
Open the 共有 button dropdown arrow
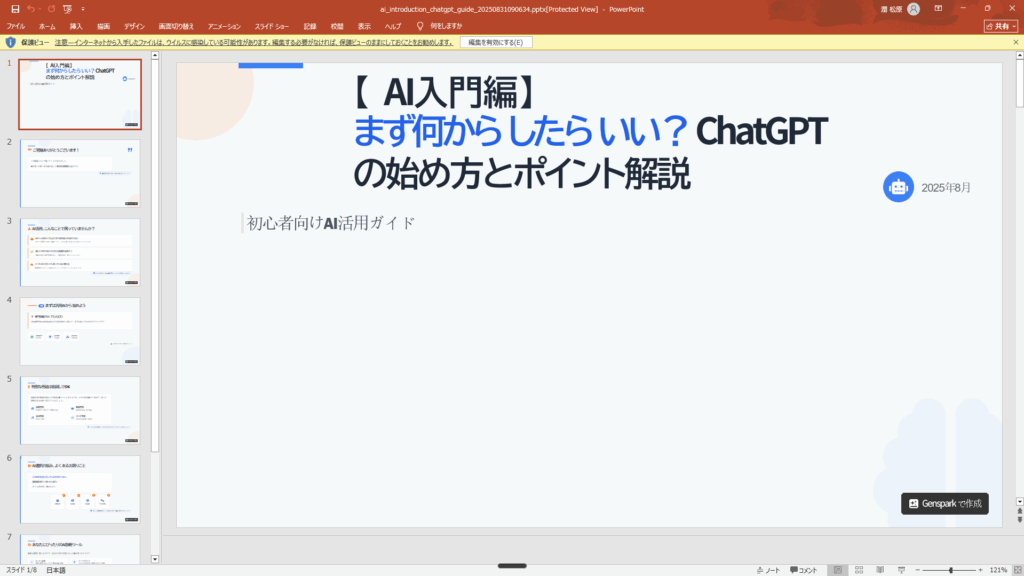pyautogui.click(x=1014, y=27)
